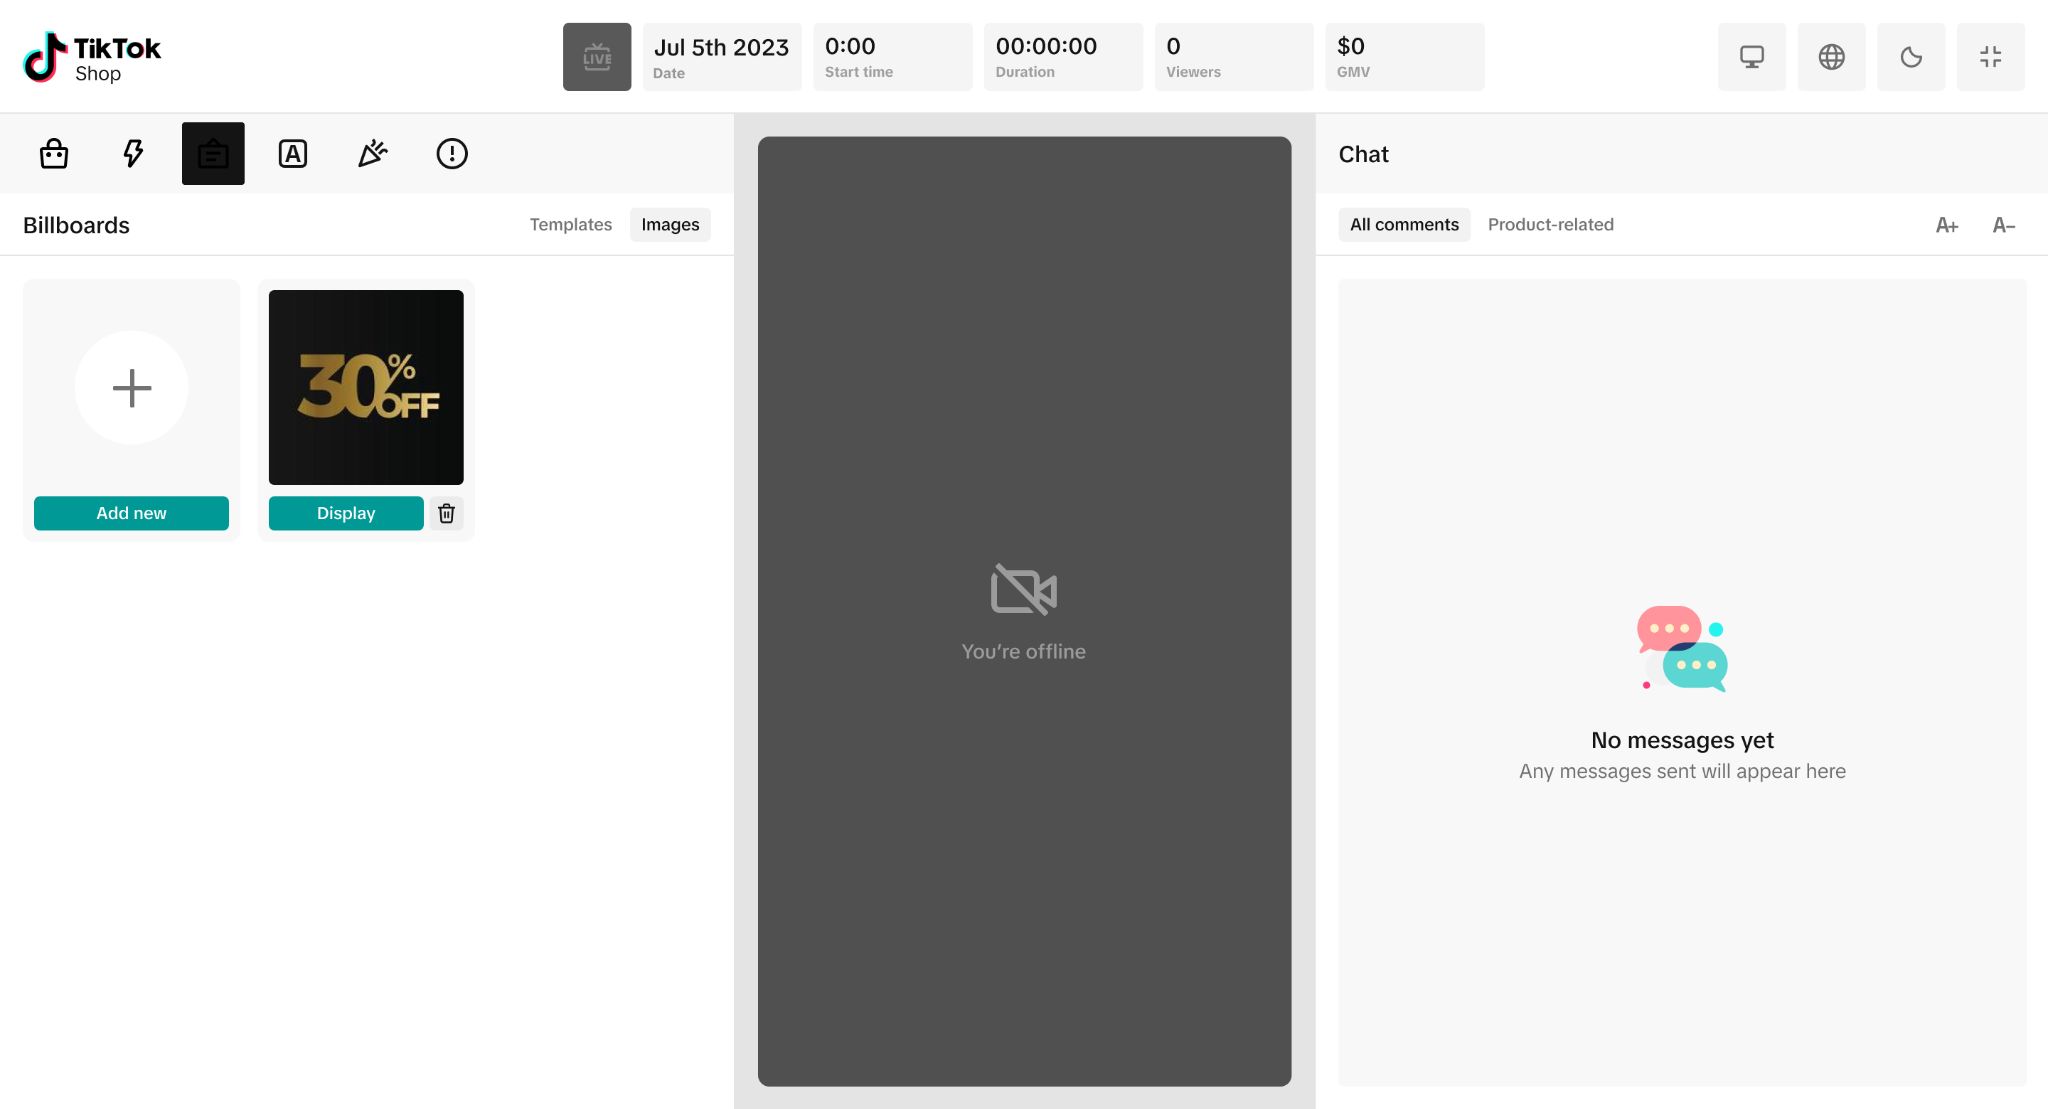Select the lightning bolt flash deals icon
The height and width of the screenshot is (1109, 2048).
point(133,153)
